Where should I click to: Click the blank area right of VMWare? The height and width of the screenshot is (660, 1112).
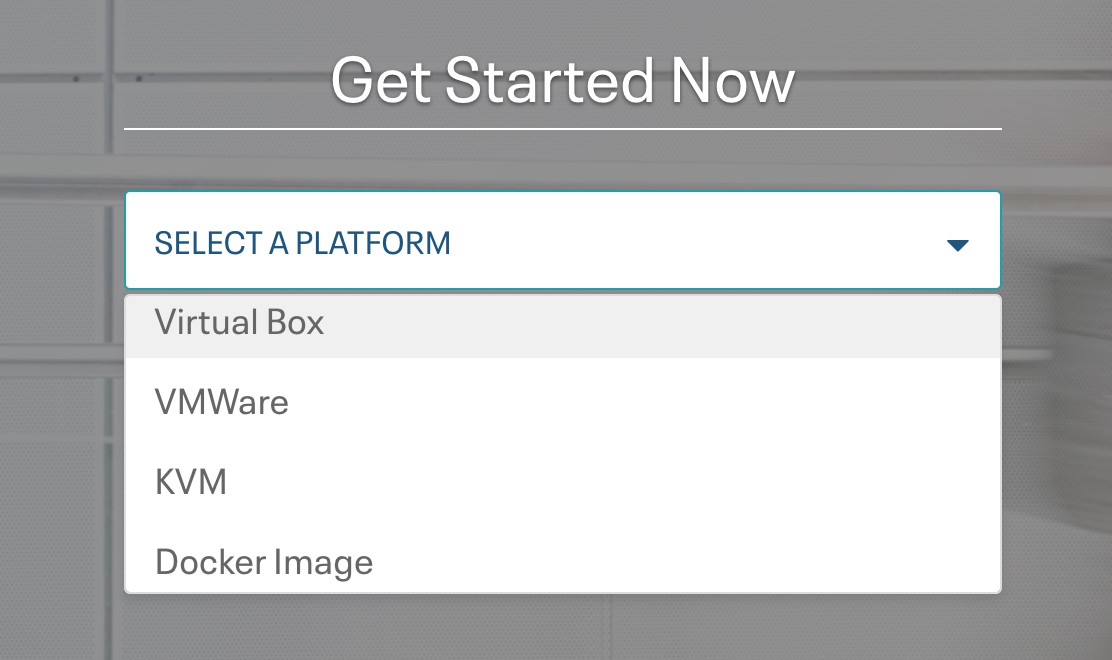(638, 402)
